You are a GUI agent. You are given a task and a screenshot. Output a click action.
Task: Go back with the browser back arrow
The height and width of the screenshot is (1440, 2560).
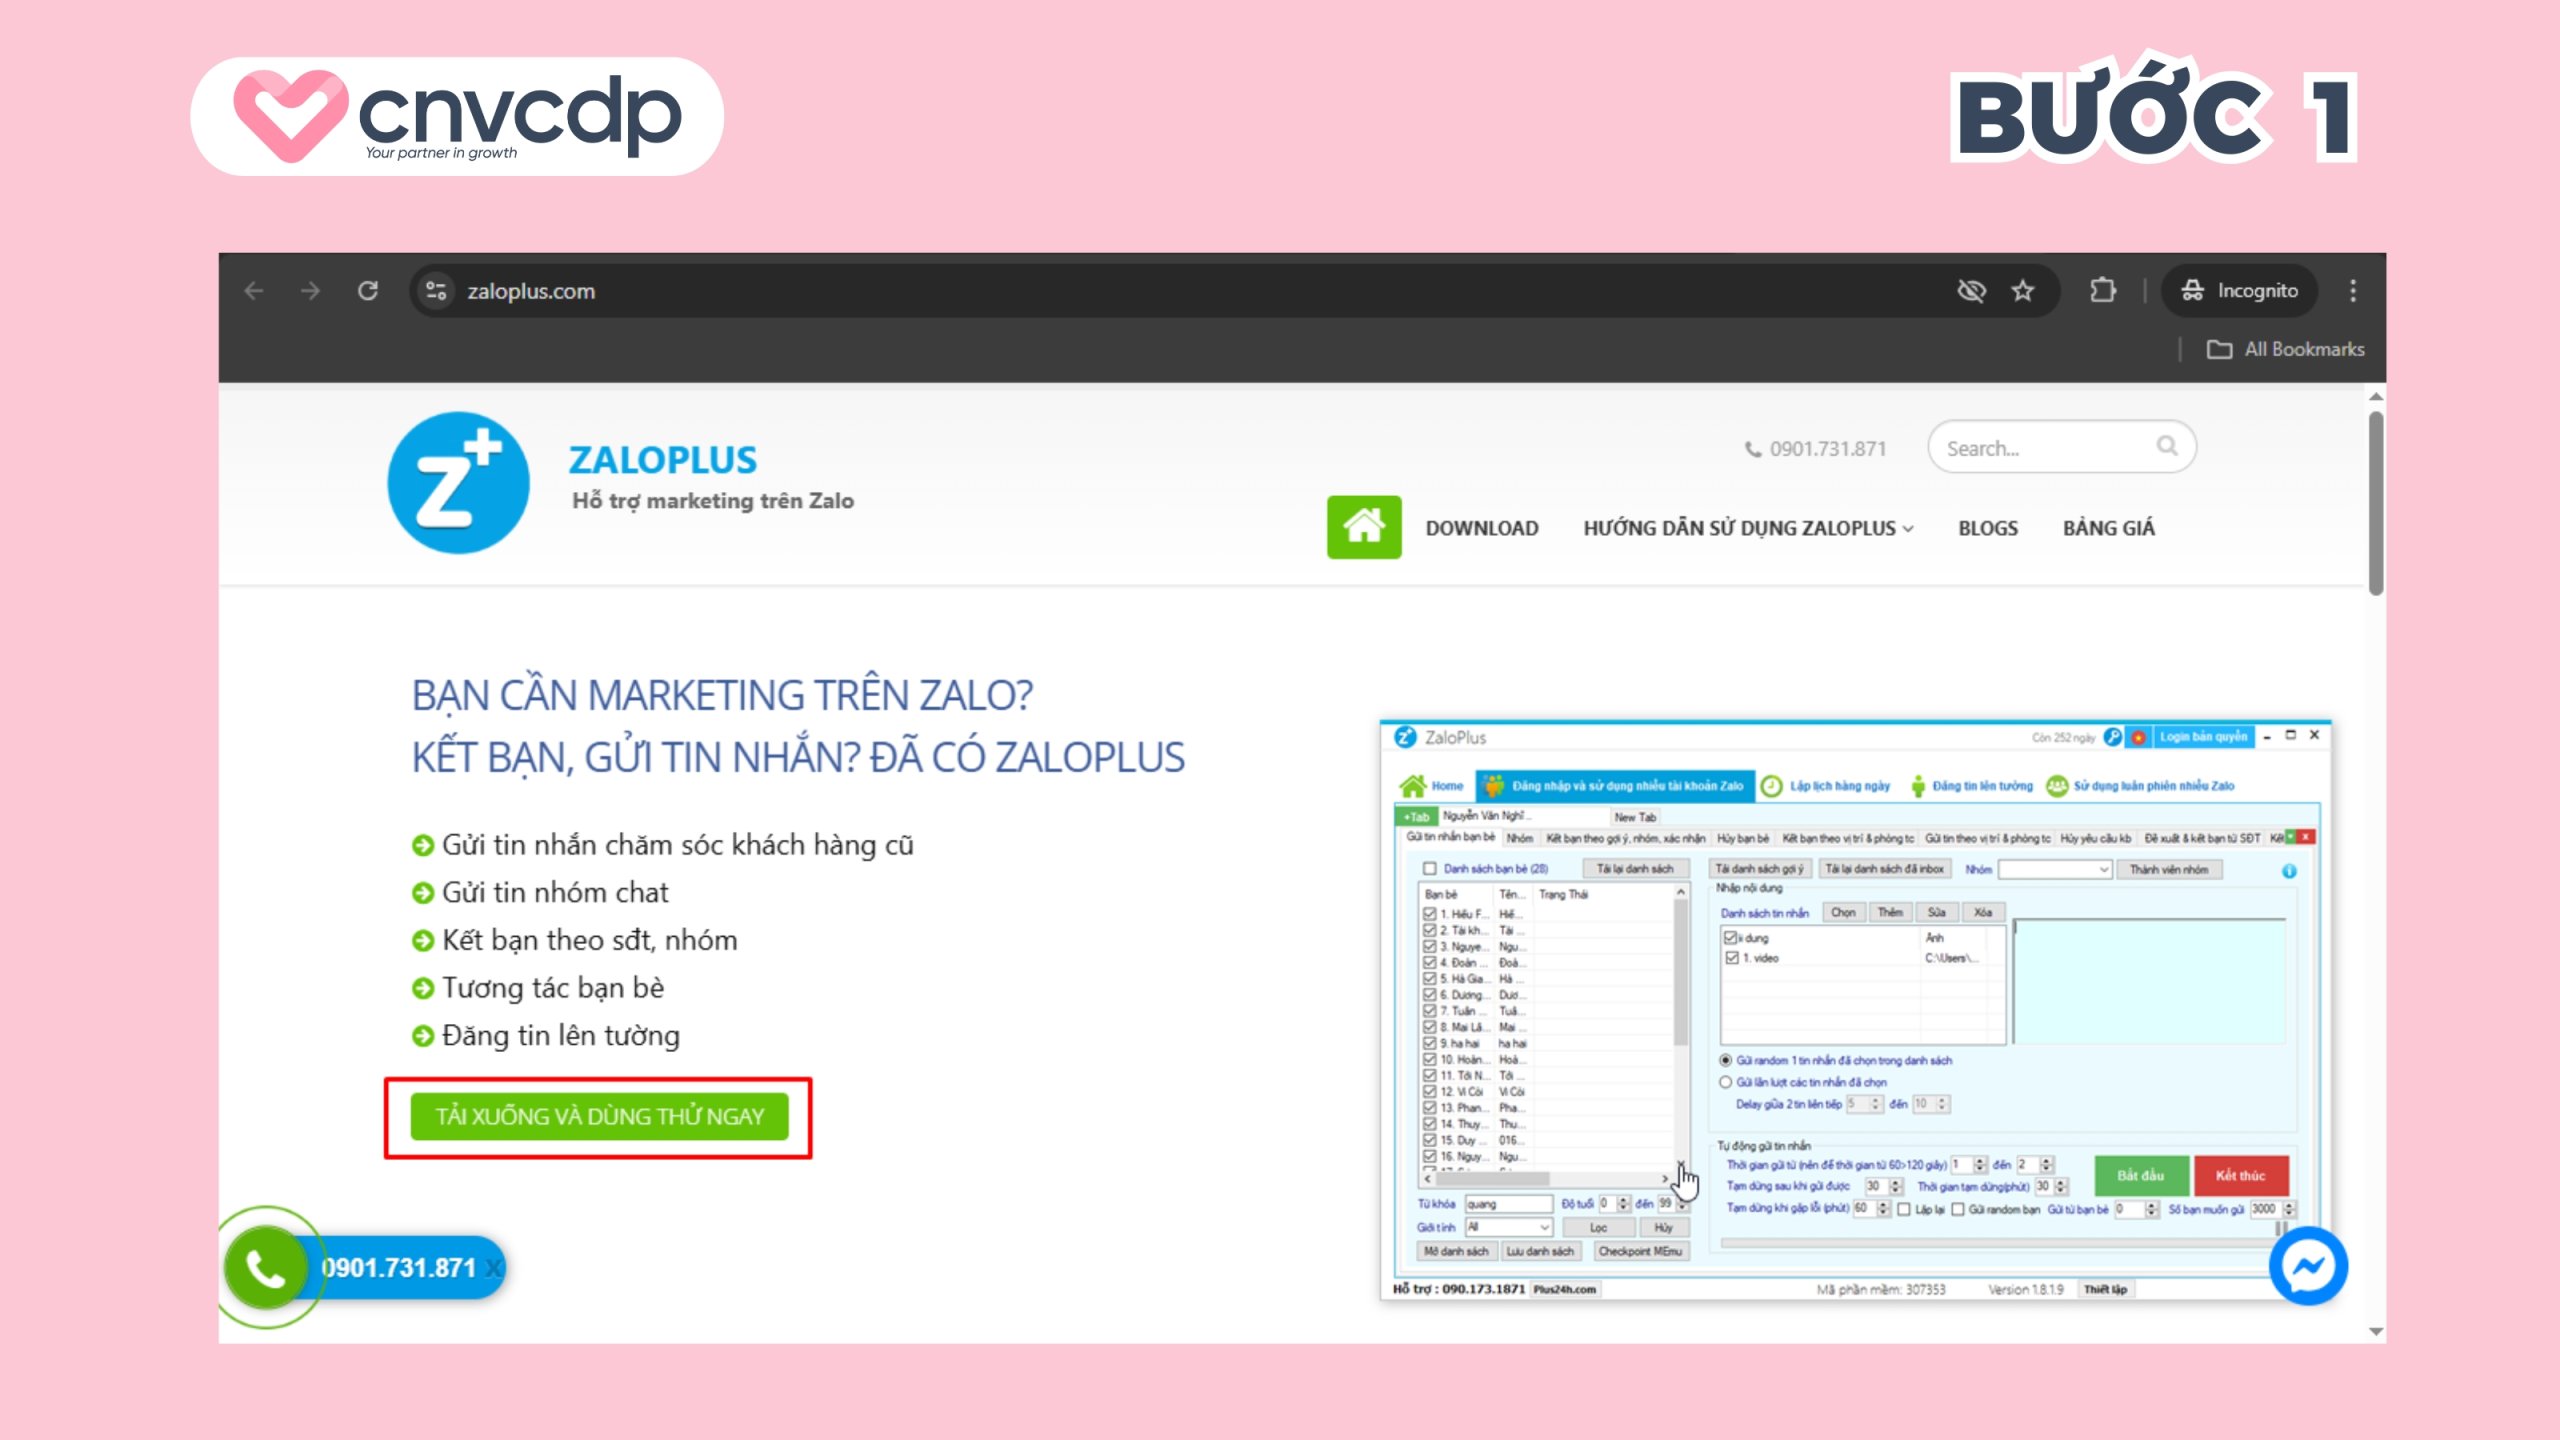pos(254,291)
